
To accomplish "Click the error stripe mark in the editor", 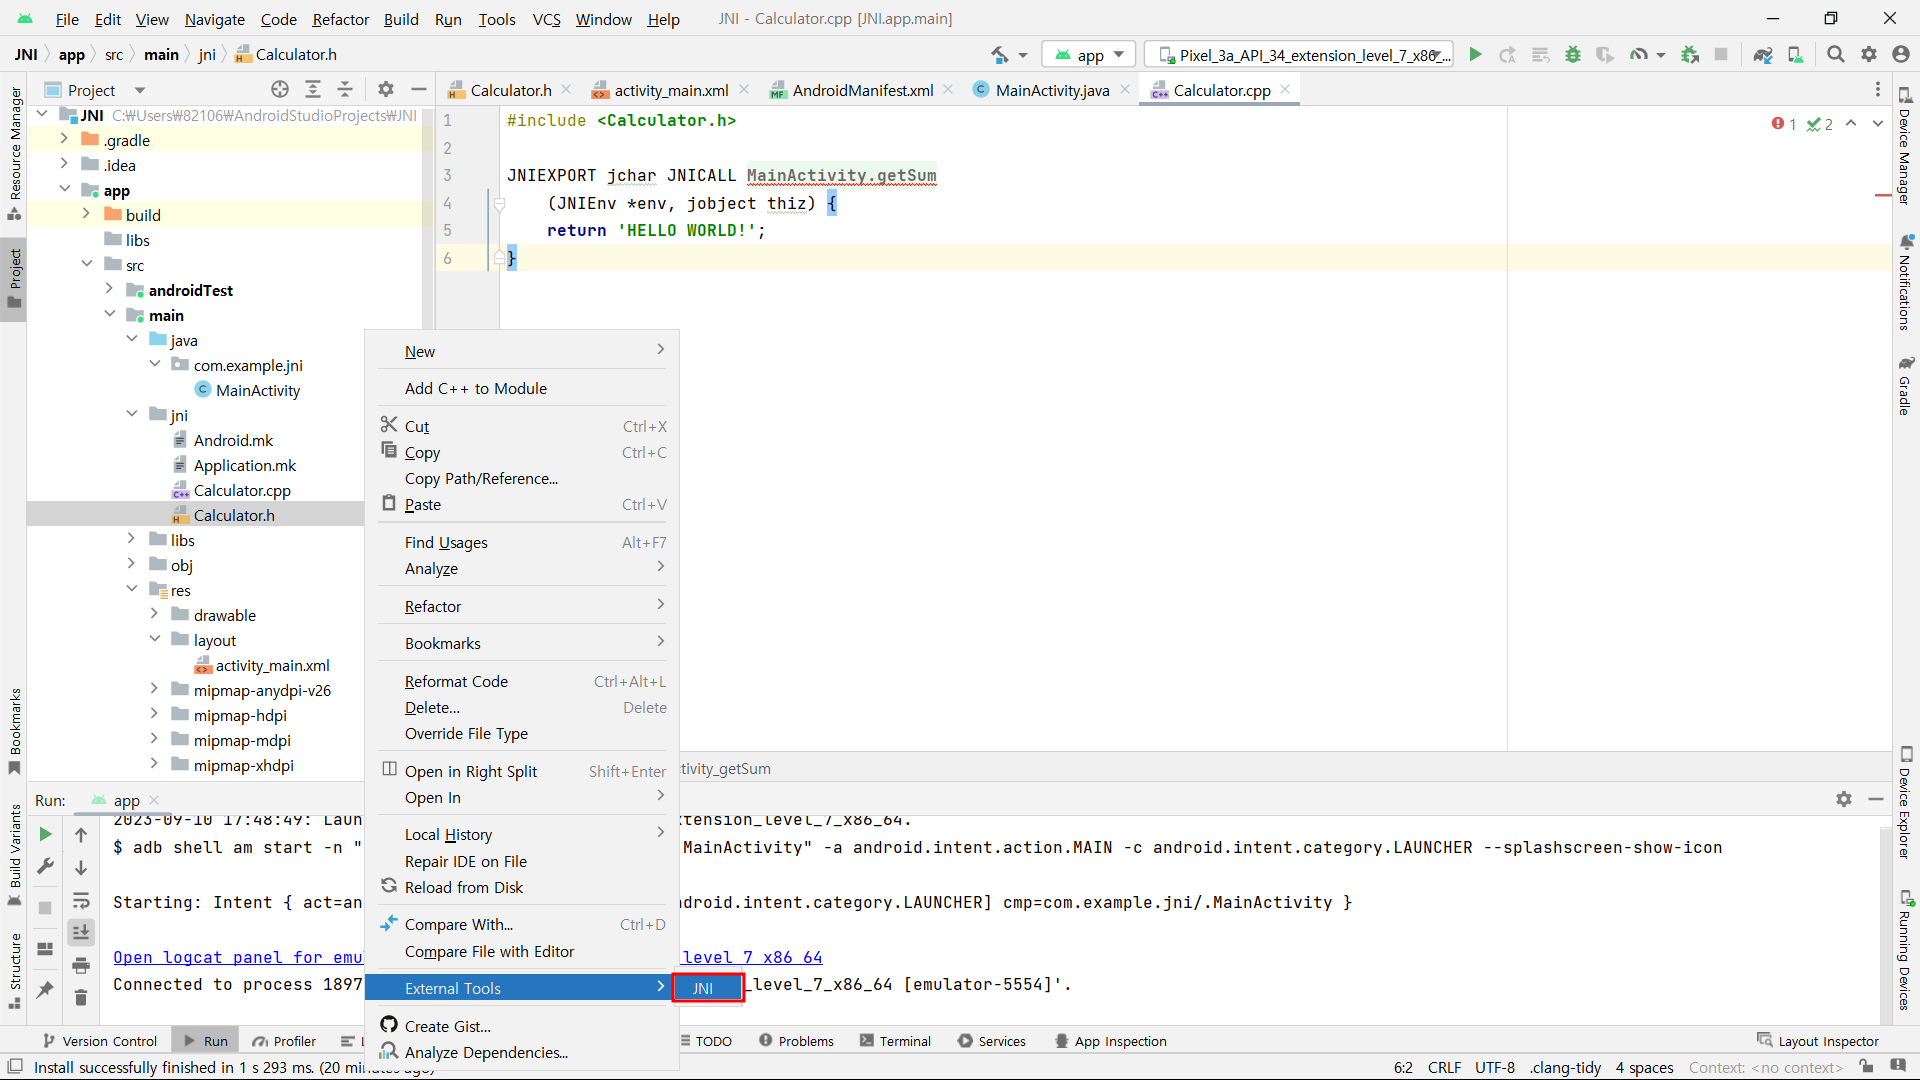I will coord(1882,196).
